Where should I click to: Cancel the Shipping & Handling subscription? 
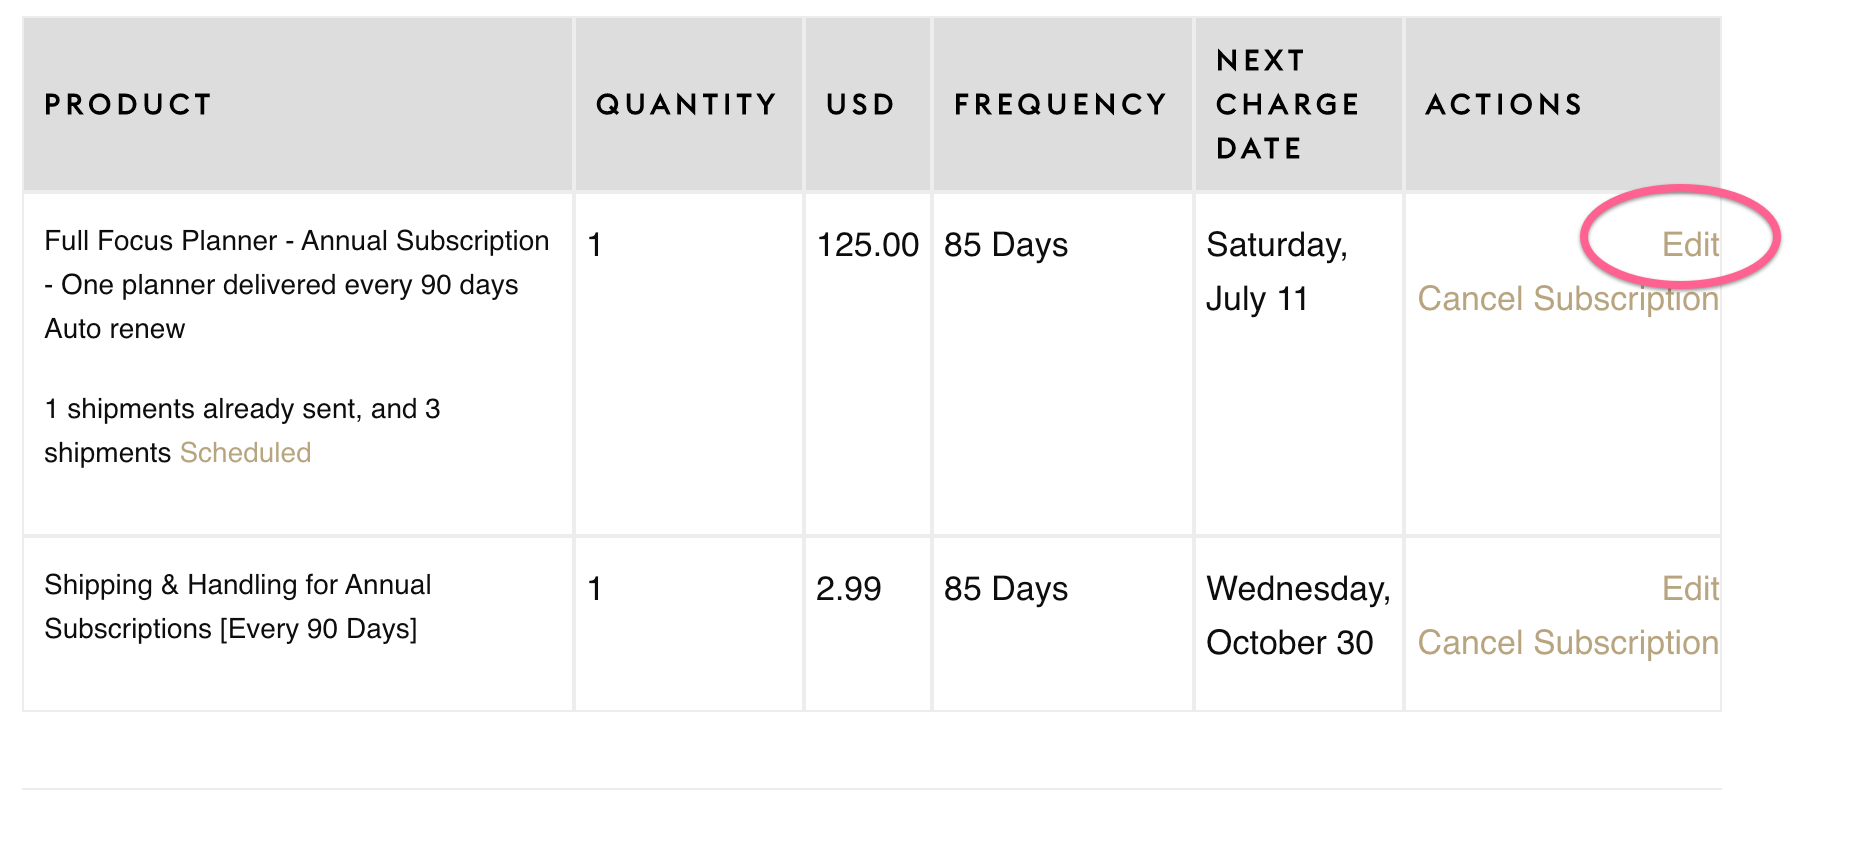1567,643
